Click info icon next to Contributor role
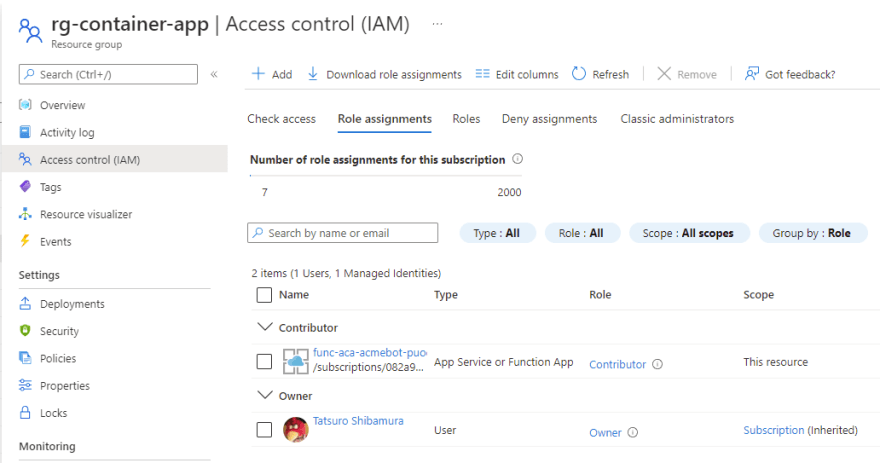The height and width of the screenshot is (463, 880). [657, 364]
